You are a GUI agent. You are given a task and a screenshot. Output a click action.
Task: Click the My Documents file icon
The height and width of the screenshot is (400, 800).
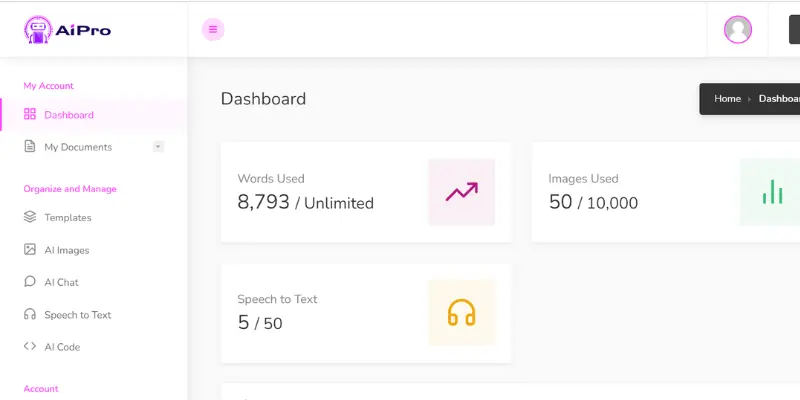[30, 146]
